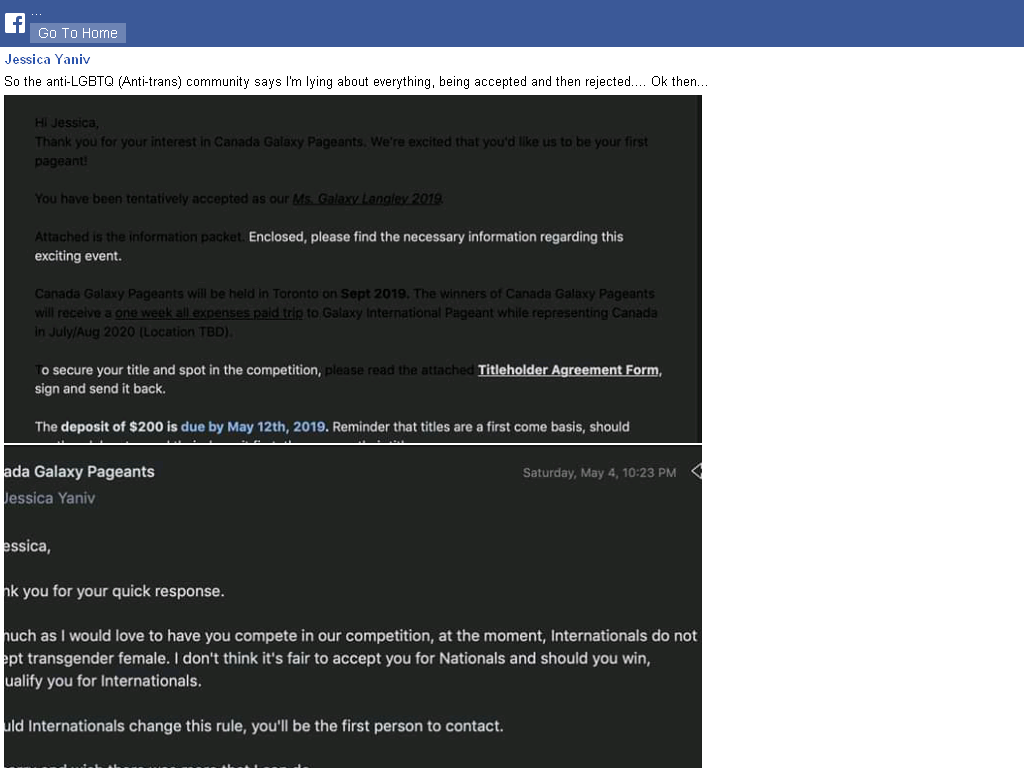Open the rejection email screenshot image
1024x768 pixels.
353,607
